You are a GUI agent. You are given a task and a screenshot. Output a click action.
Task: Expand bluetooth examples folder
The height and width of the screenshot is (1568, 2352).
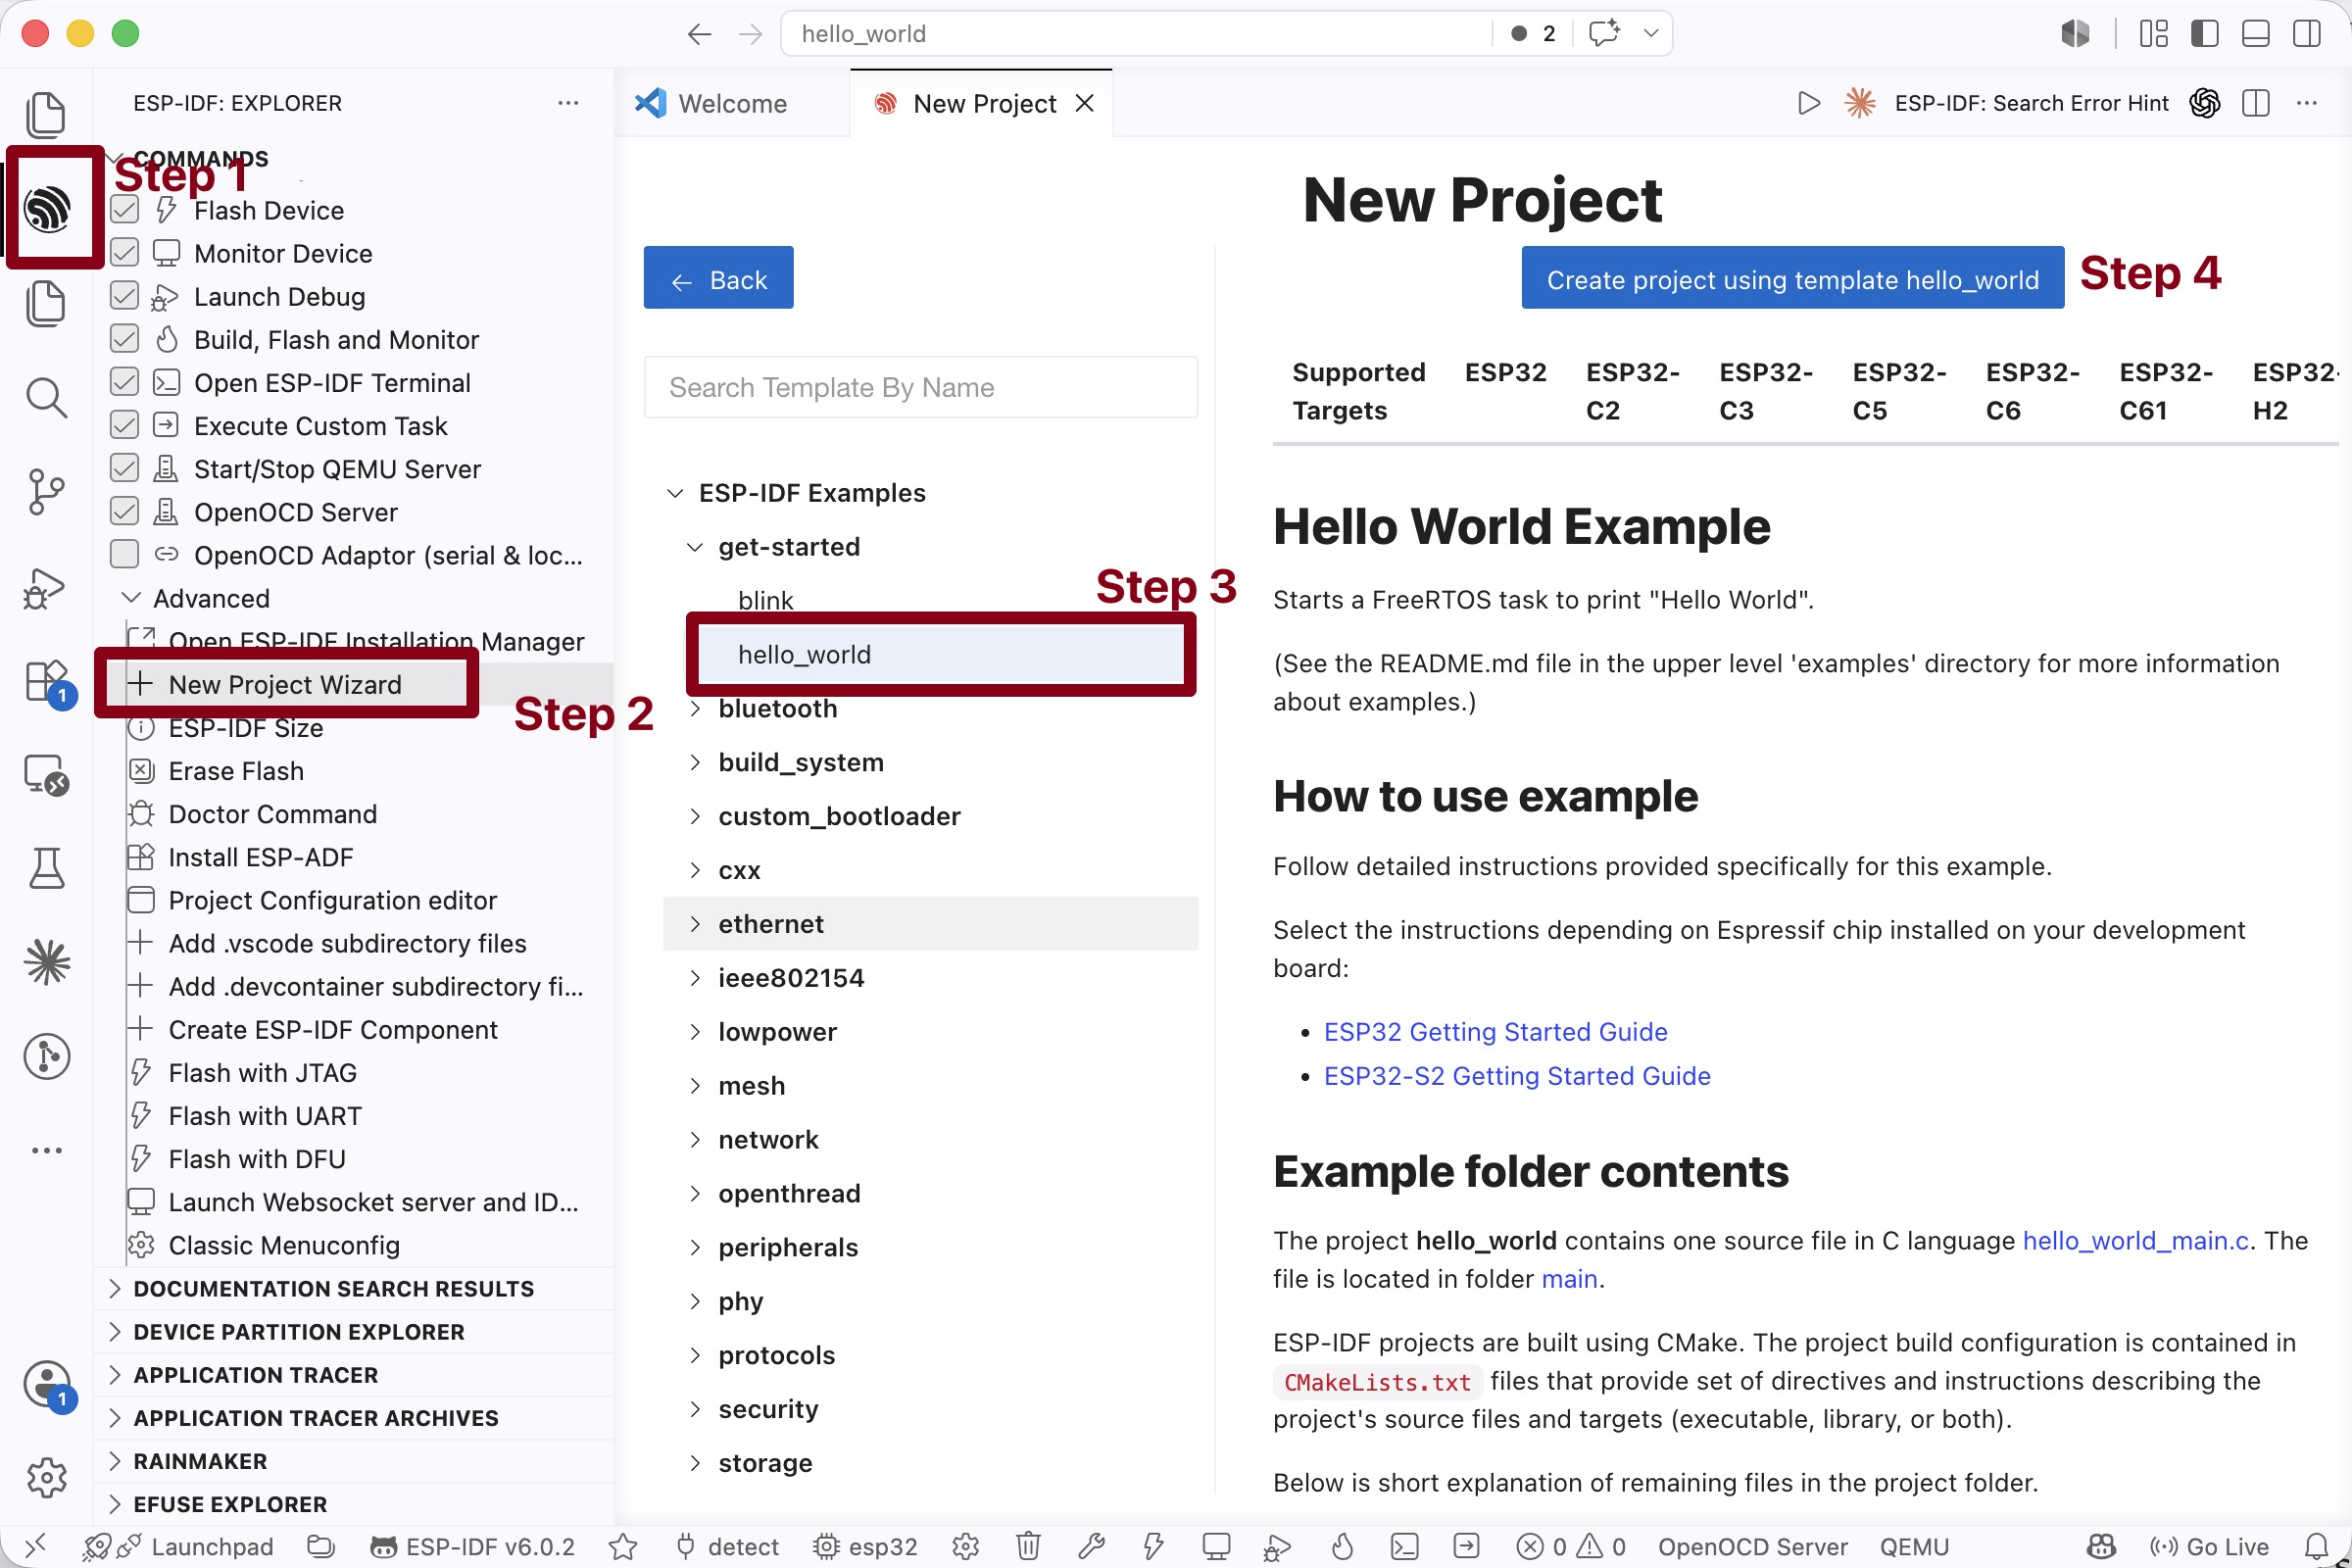pyautogui.click(x=695, y=709)
